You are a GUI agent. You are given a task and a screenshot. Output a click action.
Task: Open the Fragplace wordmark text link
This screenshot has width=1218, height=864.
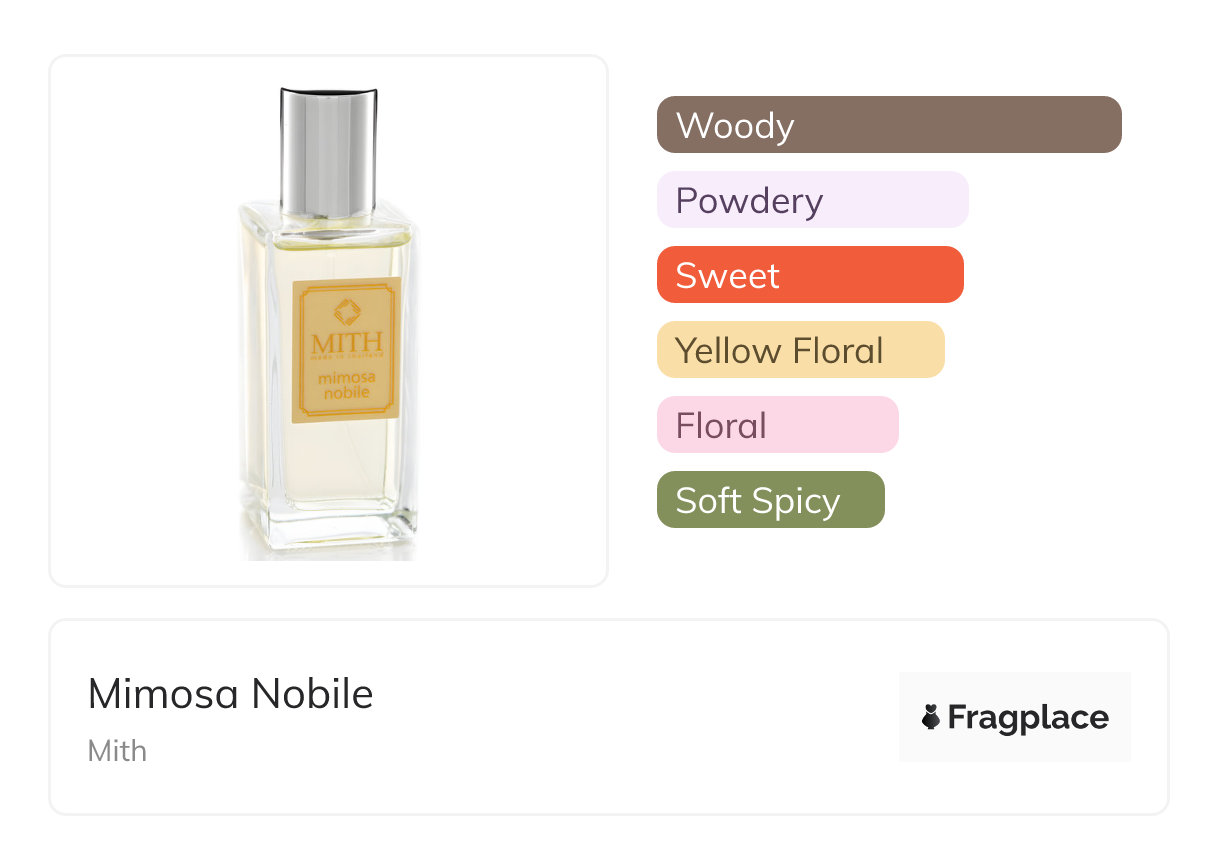pos(1028,718)
